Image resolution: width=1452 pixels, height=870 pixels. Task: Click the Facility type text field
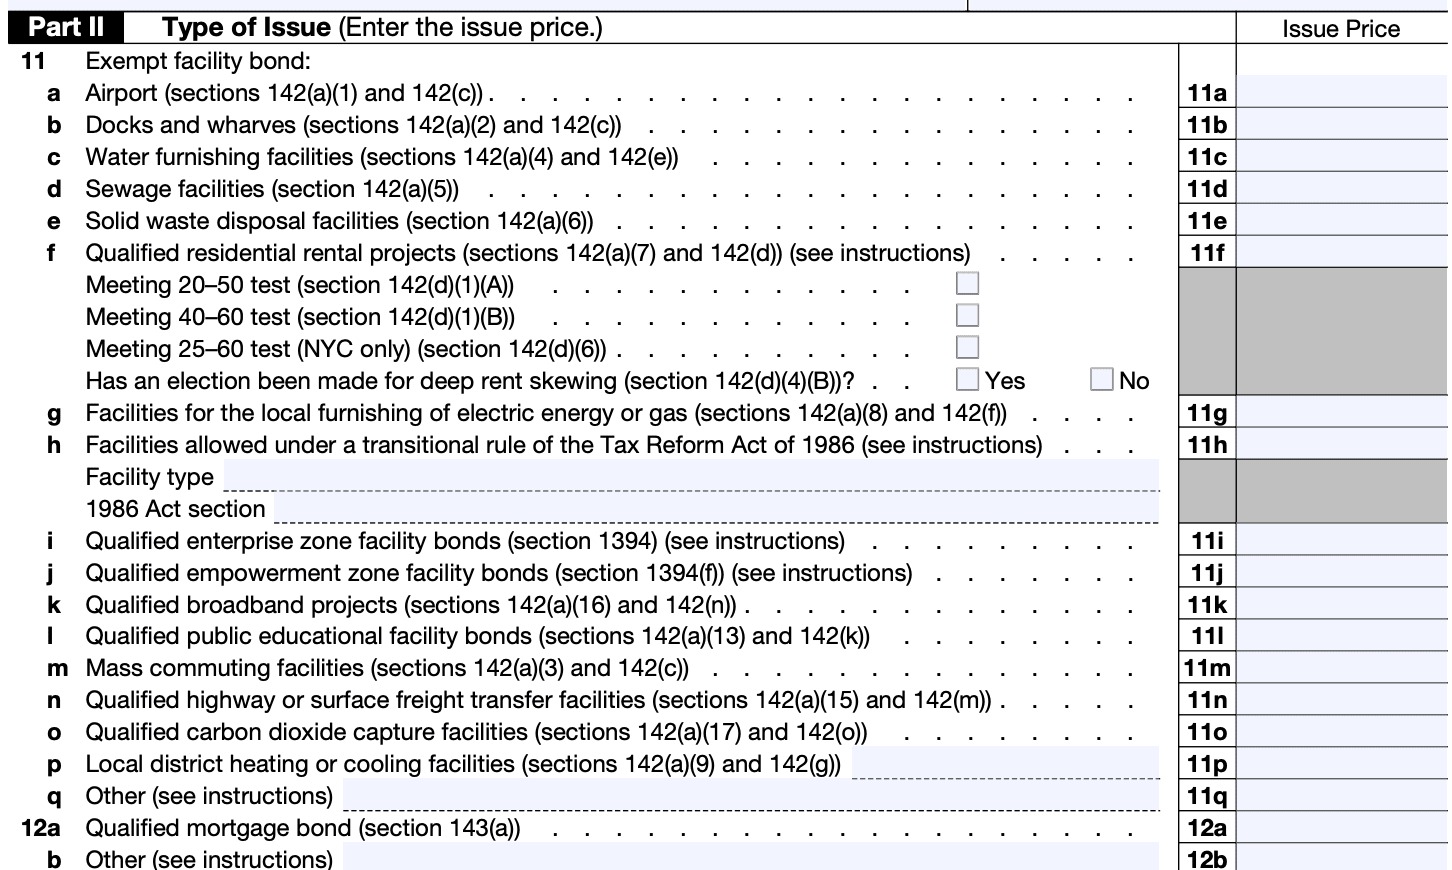coord(690,476)
